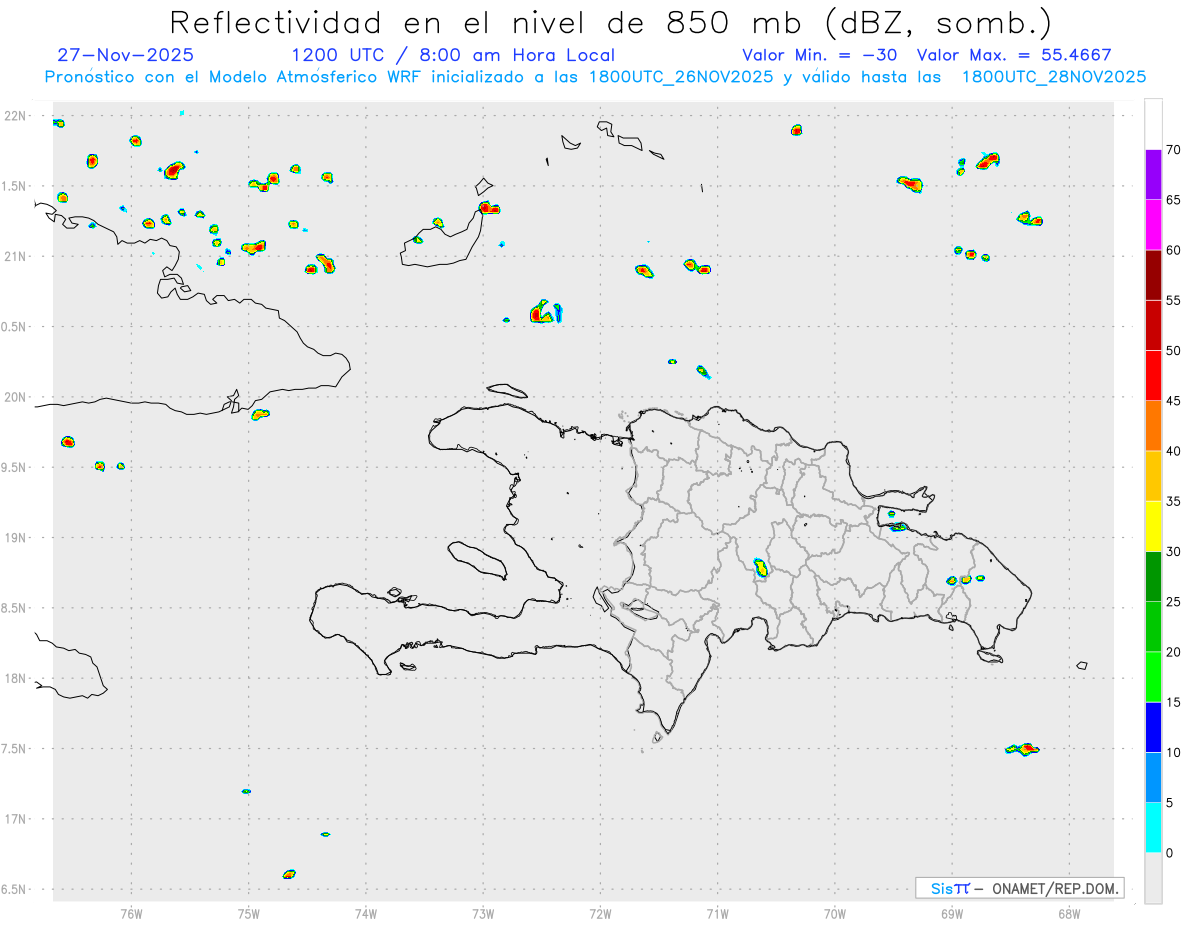Click the '20N' latitude label

(16, 397)
